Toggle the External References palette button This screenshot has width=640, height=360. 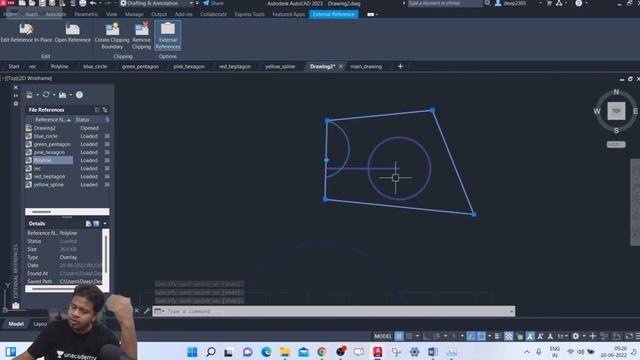pyautogui.click(x=168, y=36)
